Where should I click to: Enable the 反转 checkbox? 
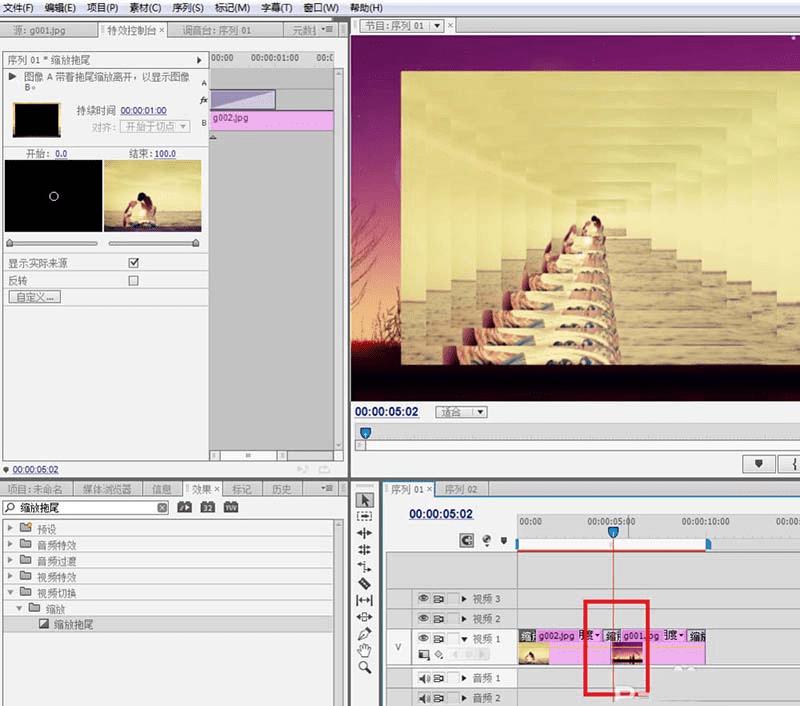(x=134, y=281)
